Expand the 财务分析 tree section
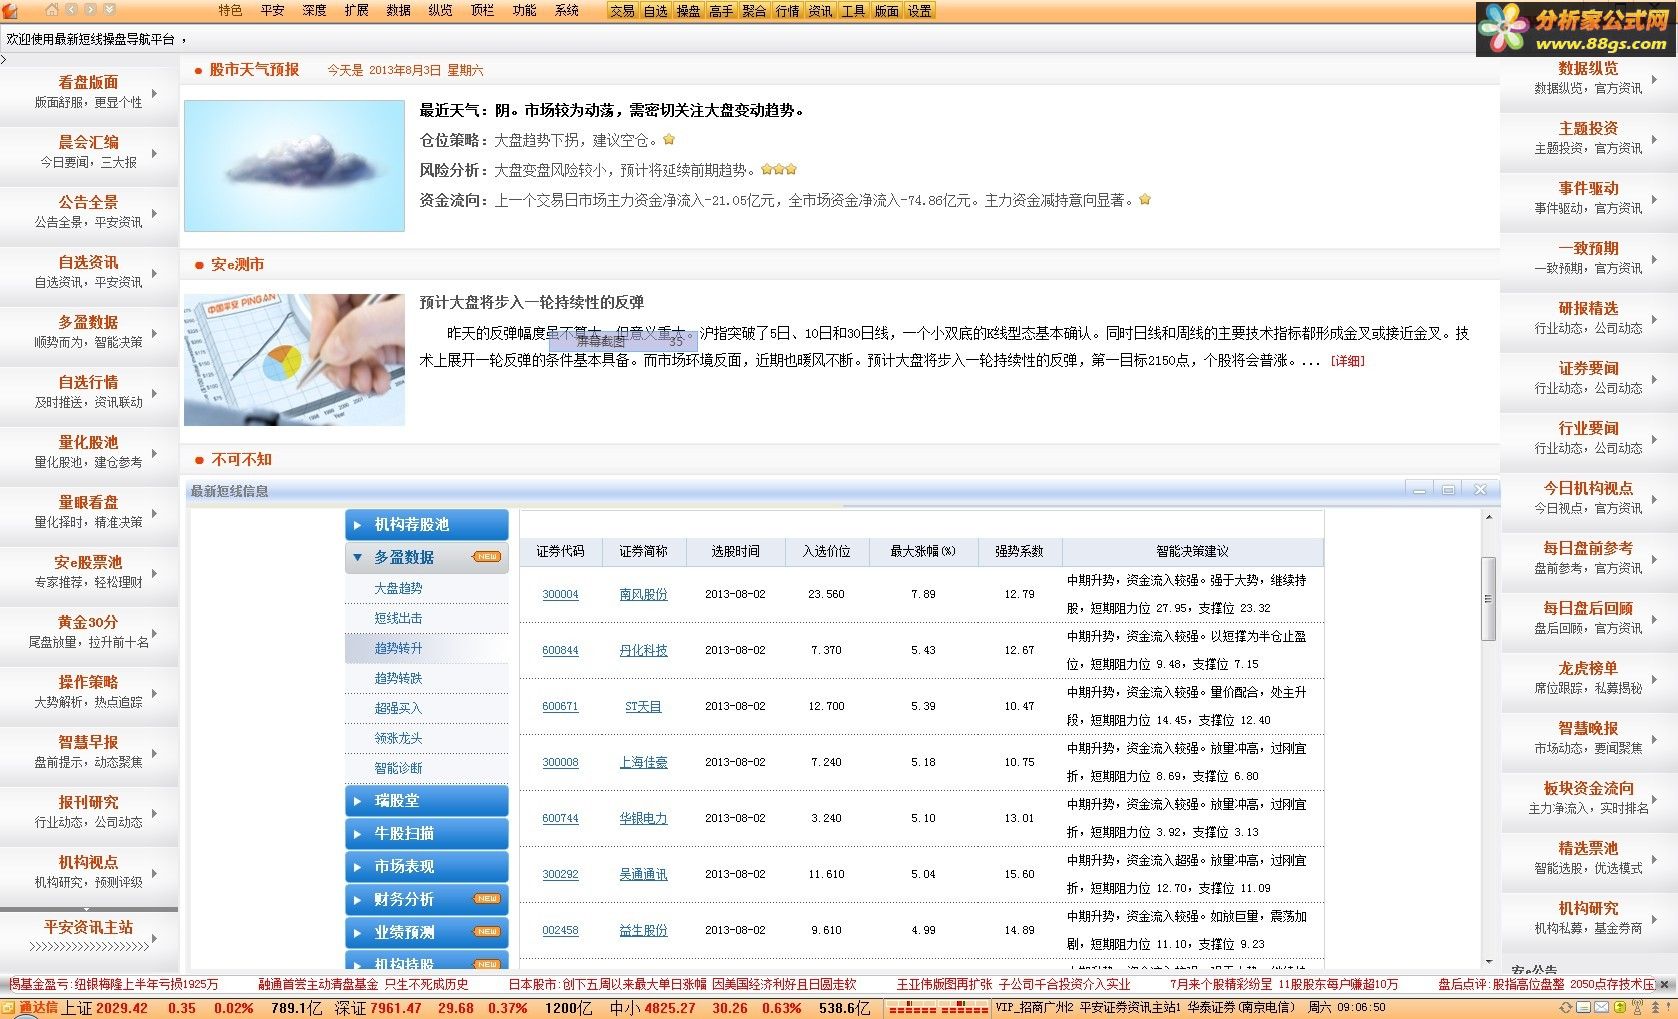The width and height of the screenshot is (1678, 1019). point(358,900)
